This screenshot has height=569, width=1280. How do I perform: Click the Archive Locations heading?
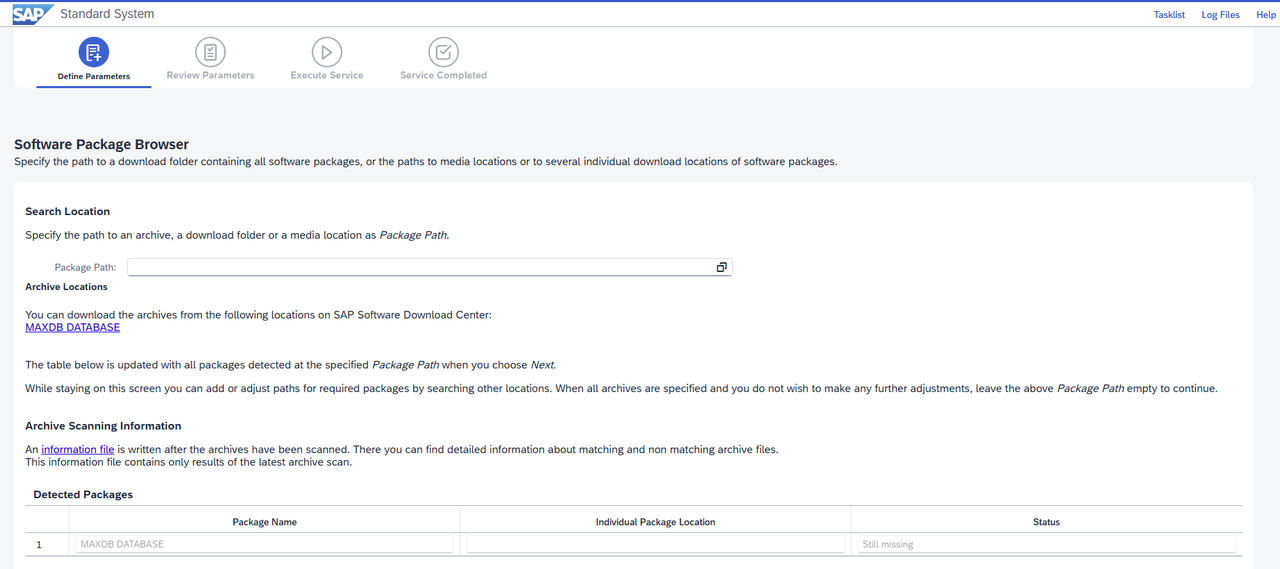pos(66,287)
